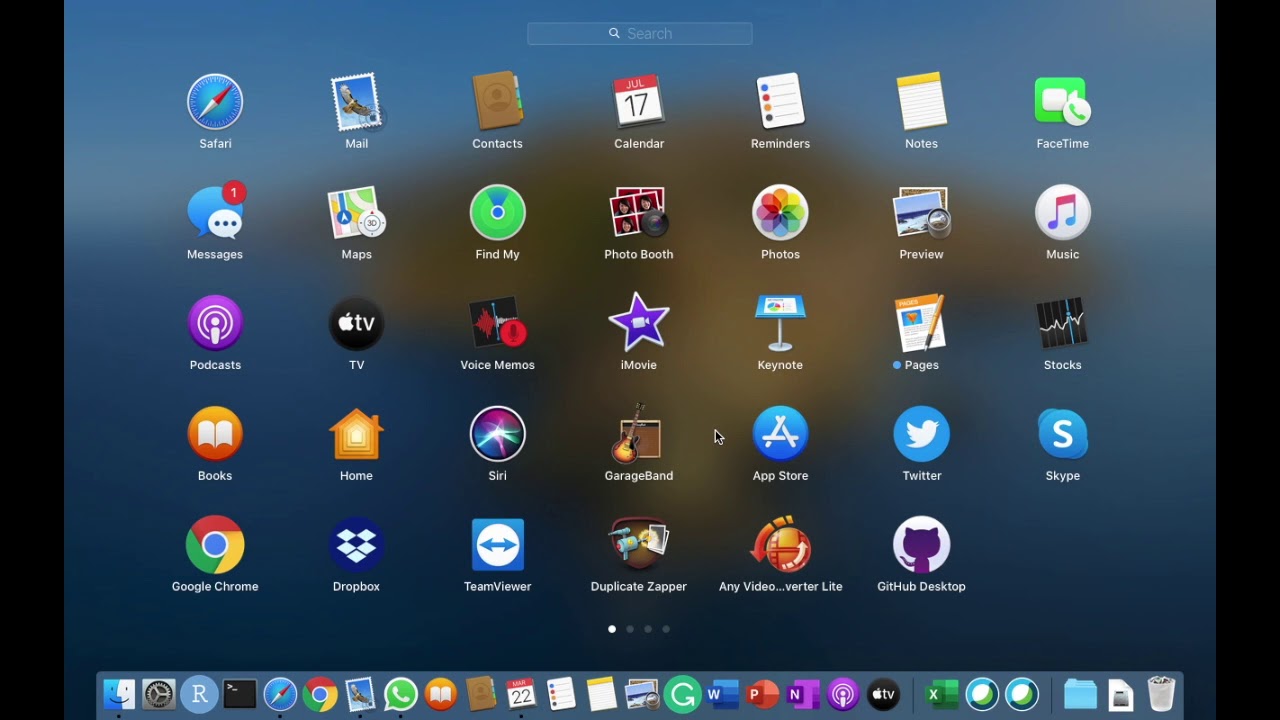Launch PowerPoint from the Dock
1280x720 pixels.
[762, 694]
